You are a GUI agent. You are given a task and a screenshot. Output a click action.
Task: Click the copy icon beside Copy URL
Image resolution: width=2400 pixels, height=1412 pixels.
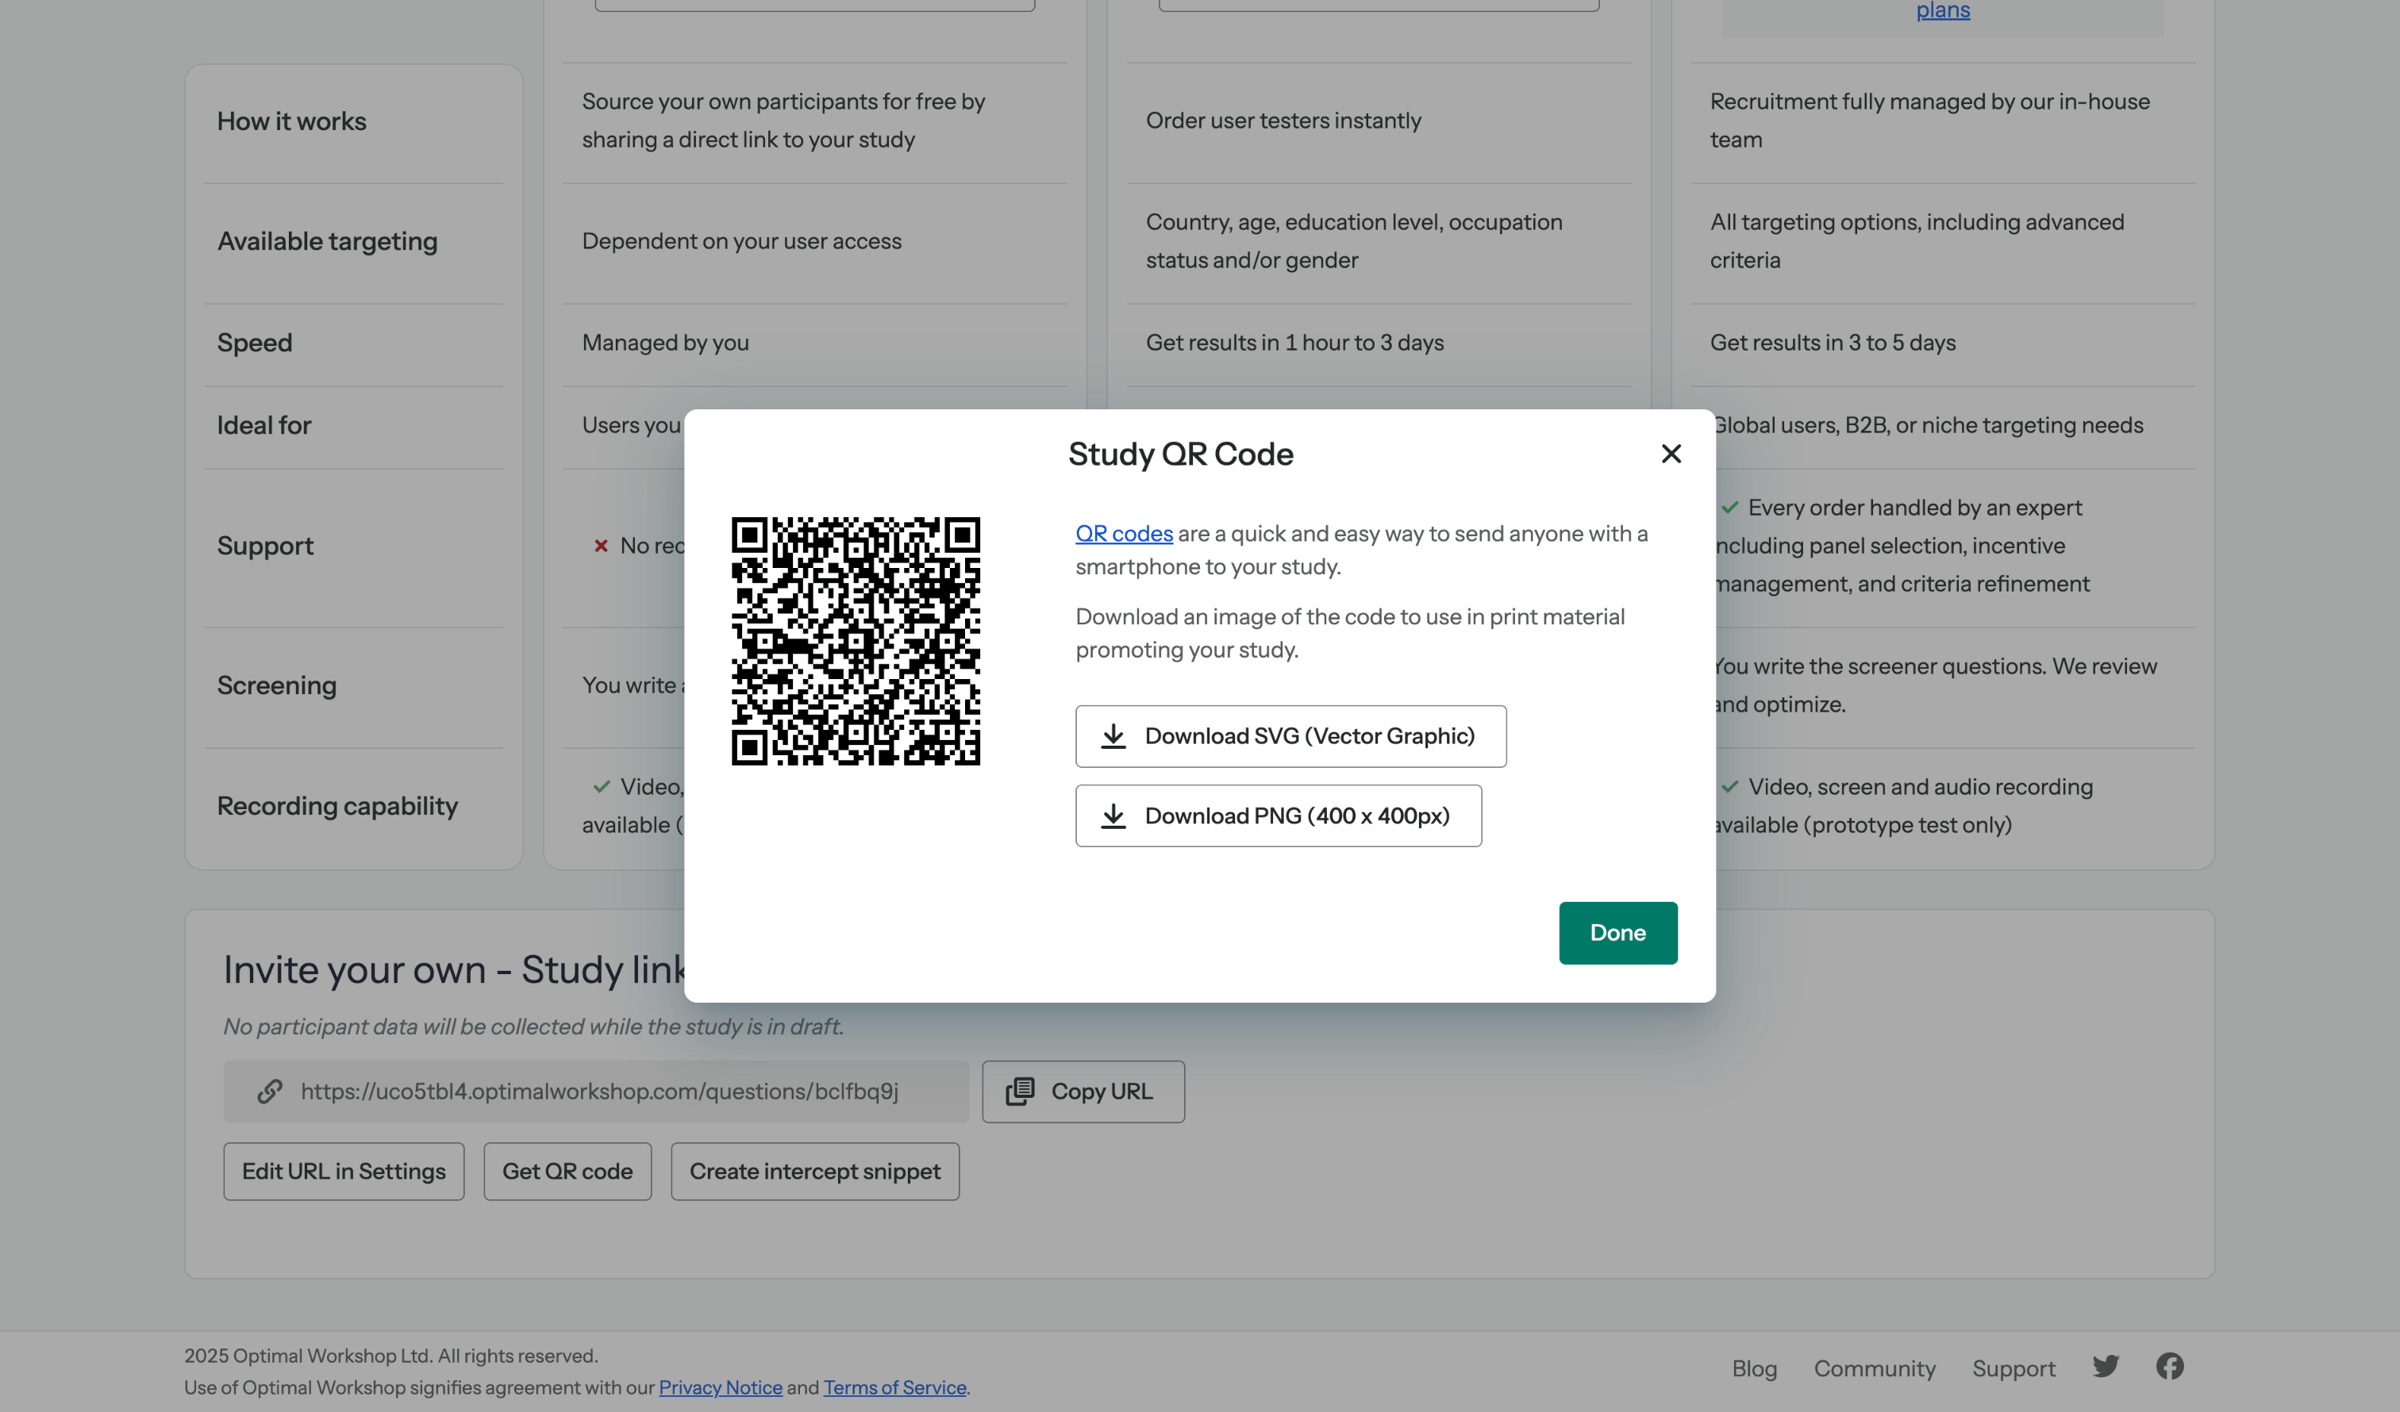1020,1091
